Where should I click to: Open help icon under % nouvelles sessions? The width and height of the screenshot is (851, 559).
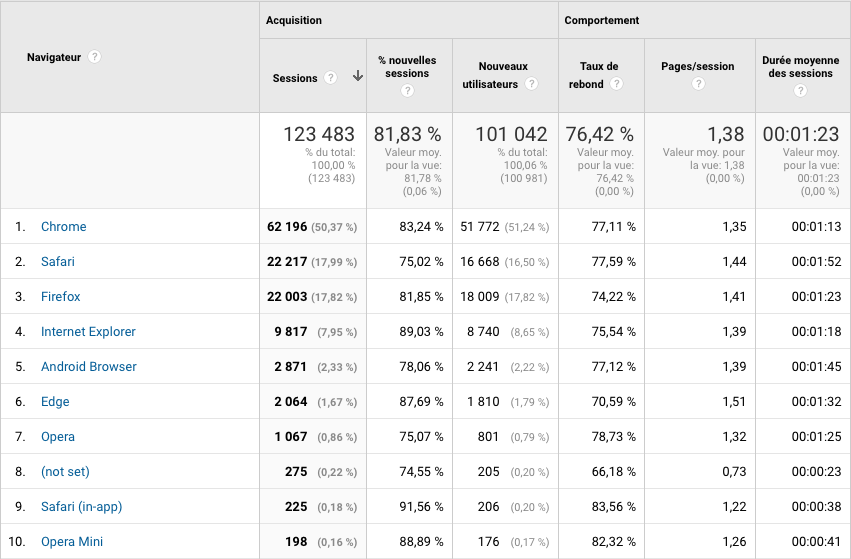tap(407, 91)
